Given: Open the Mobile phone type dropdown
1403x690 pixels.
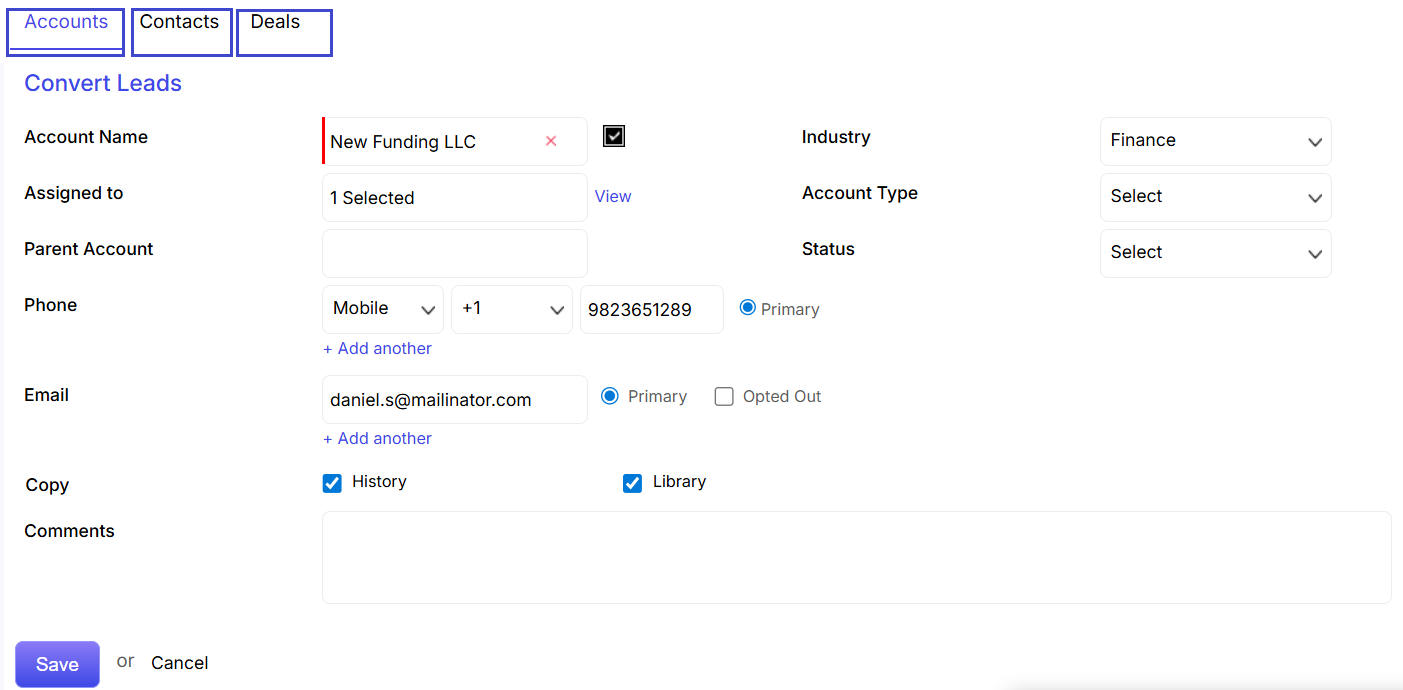Looking at the screenshot, I should tap(383, 309).
